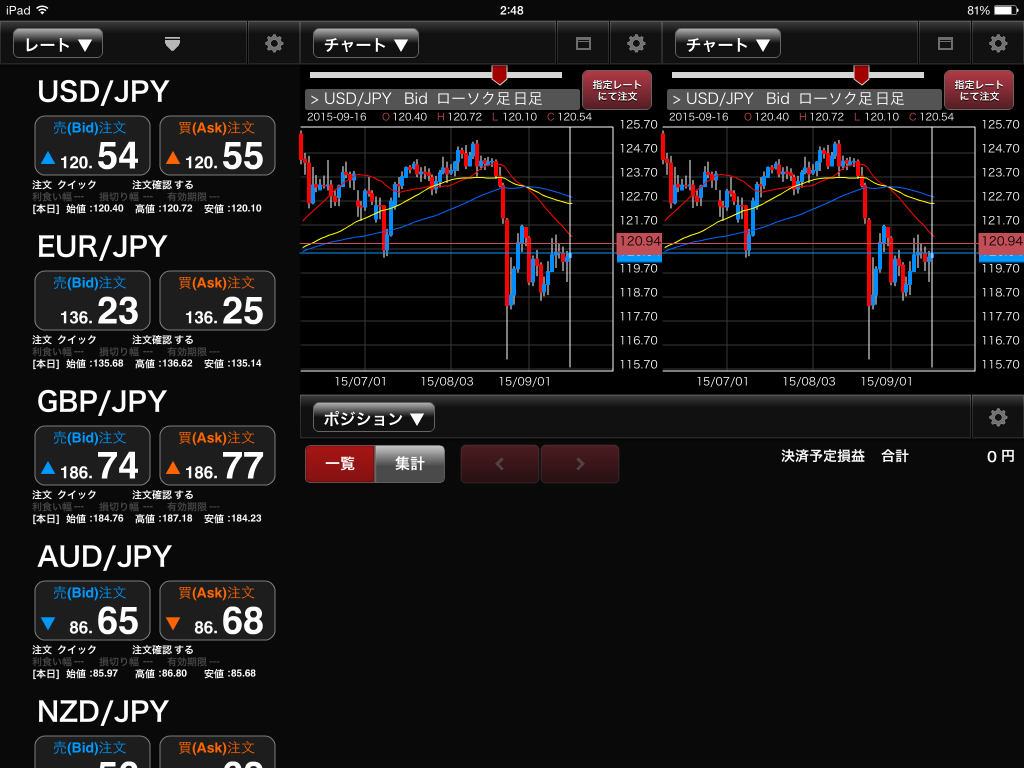Toggle 注文 クイック setting under AUD/JPY

click(x=65, y=650)
